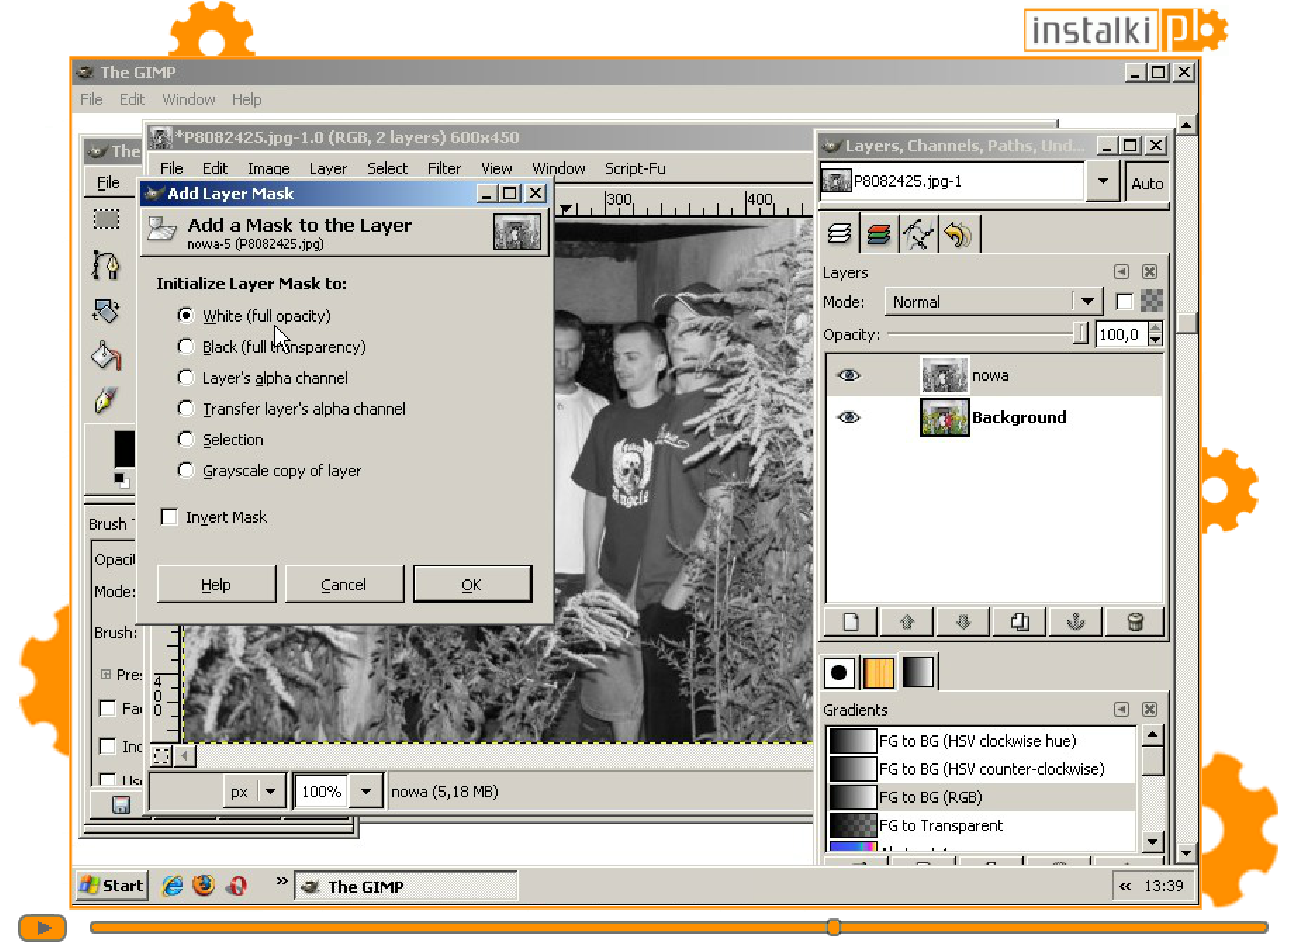1292x942 pixels.
Task: Anchor the floating layer
Action: pyautogui.click(x=1076, y=622)
